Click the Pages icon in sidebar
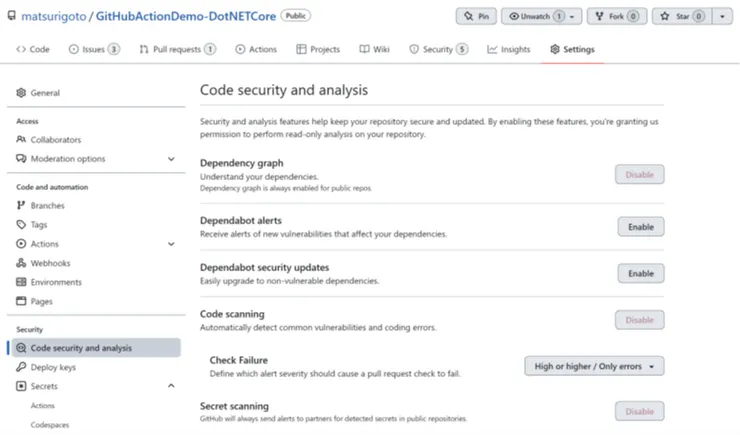 22,301
